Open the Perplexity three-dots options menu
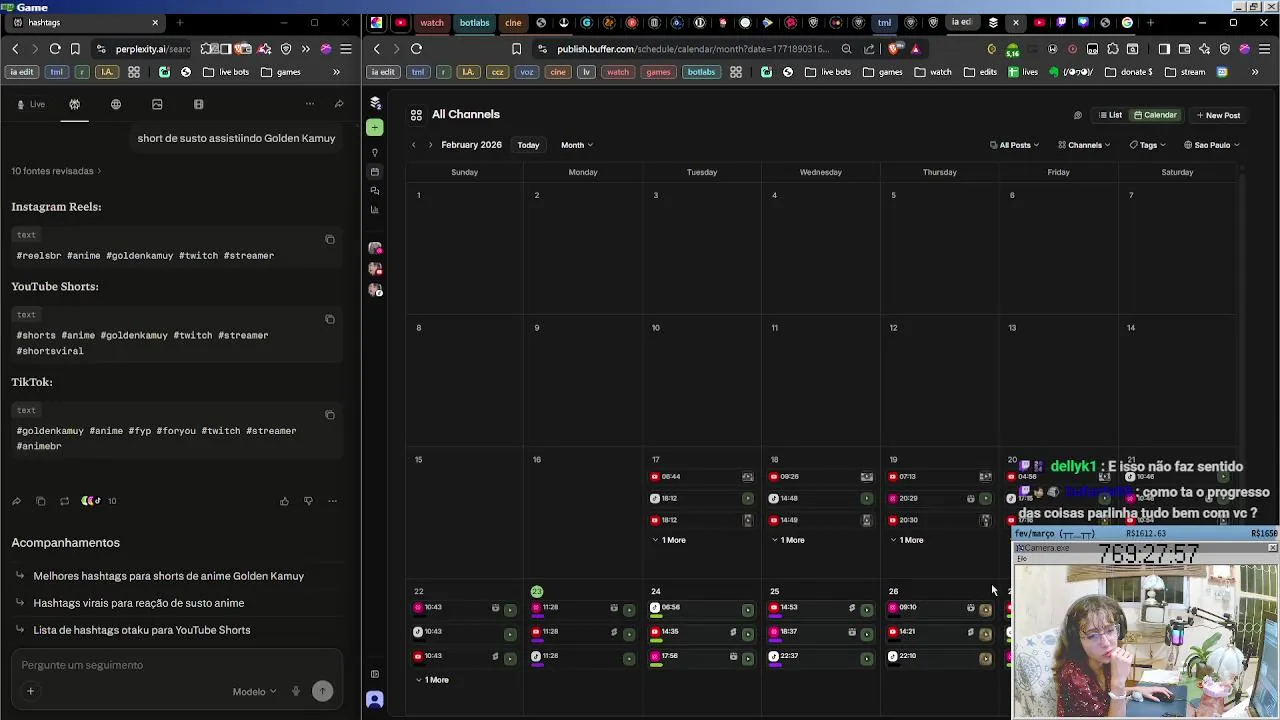This screenshot has width=1280, height=720. [x=310, y=104]
